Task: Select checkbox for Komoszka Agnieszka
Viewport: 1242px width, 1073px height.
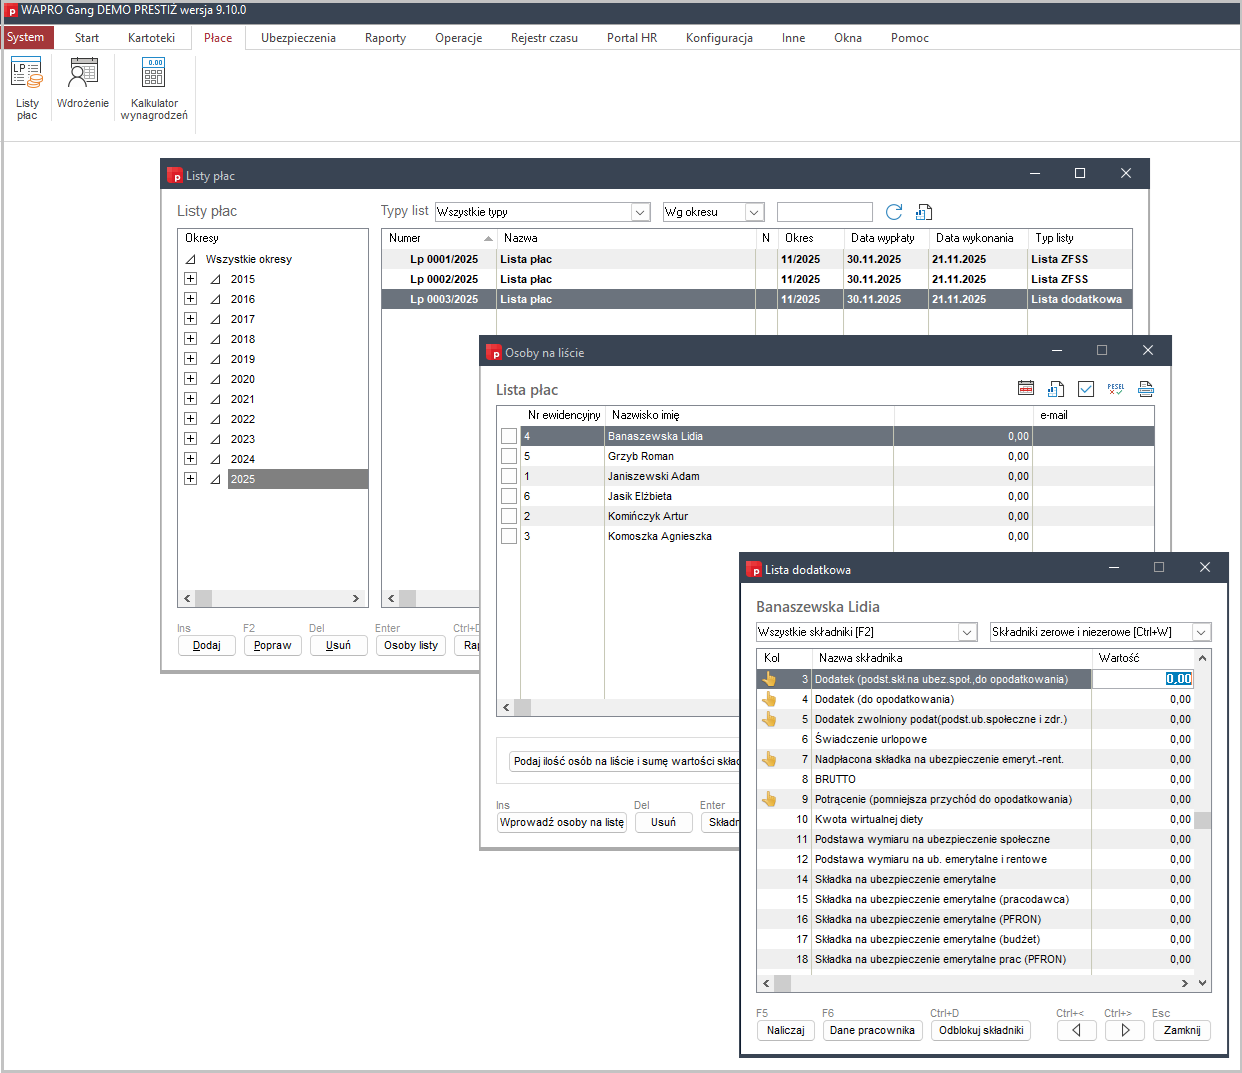Action: pyautogui.click(x=509, y=536)
